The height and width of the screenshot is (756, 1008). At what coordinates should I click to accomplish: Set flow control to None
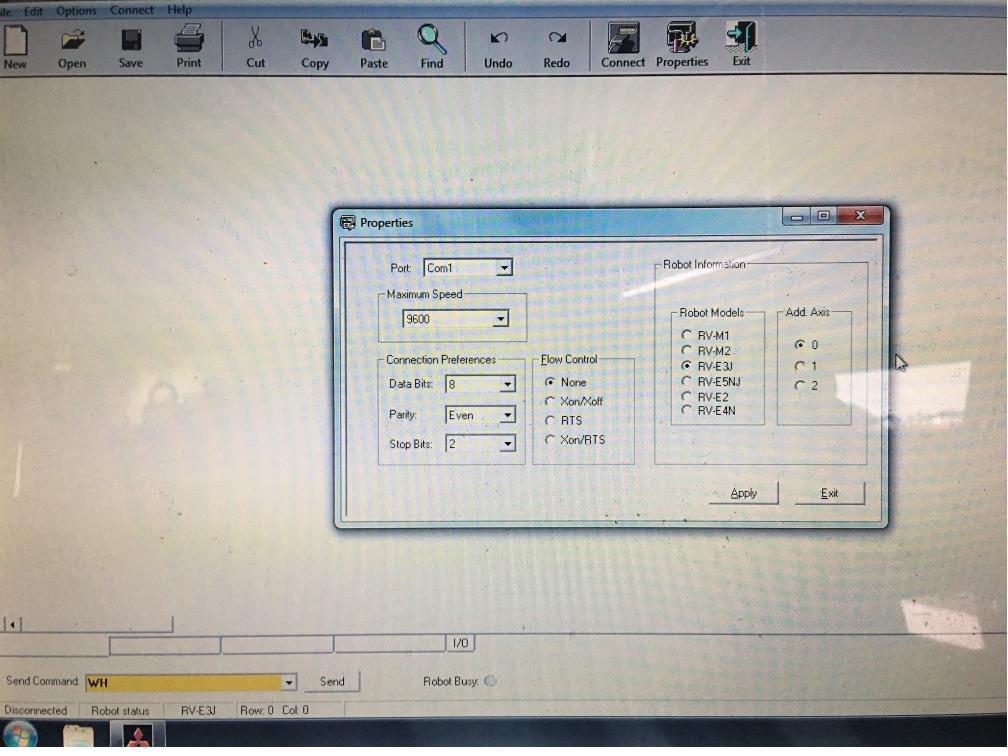coord(550,382)
